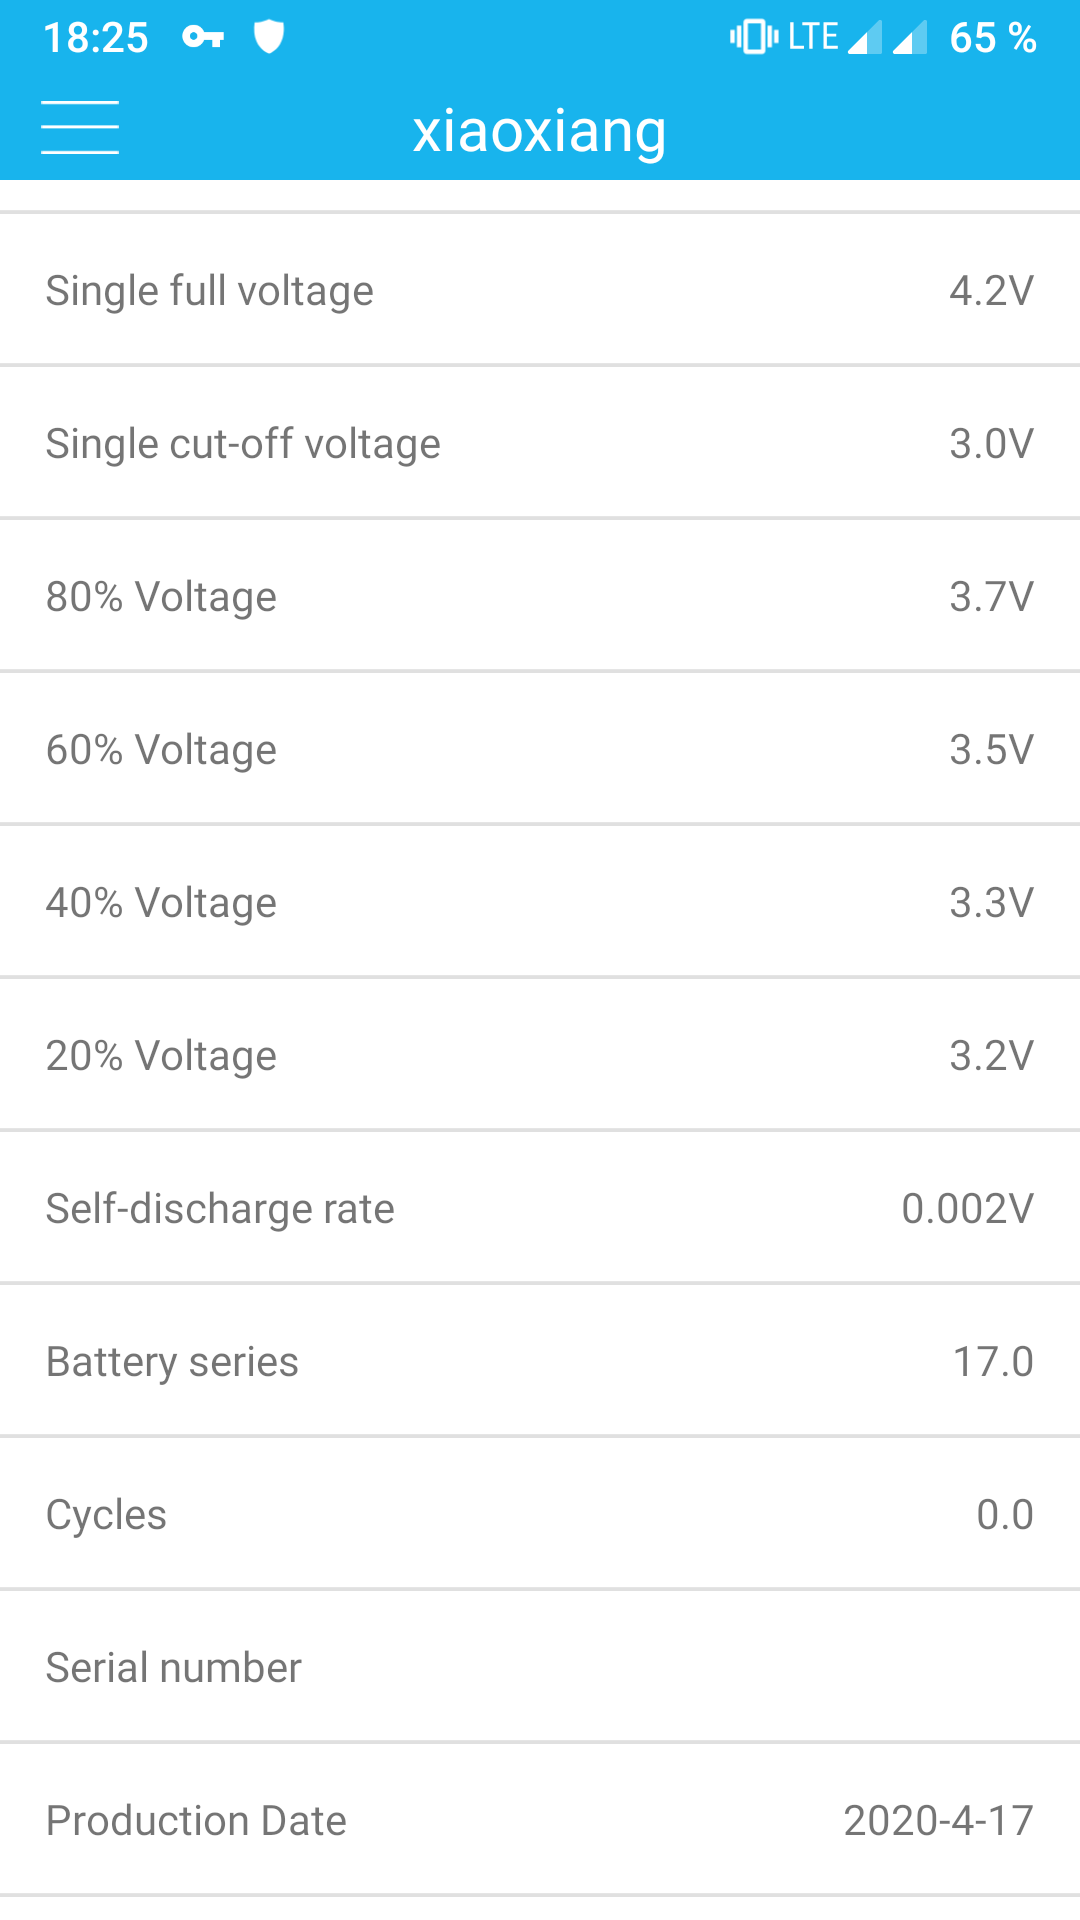Tap the 65 % battery indicator
Viewport: 1080px width, 1920px height.
(x=992, y=38)
